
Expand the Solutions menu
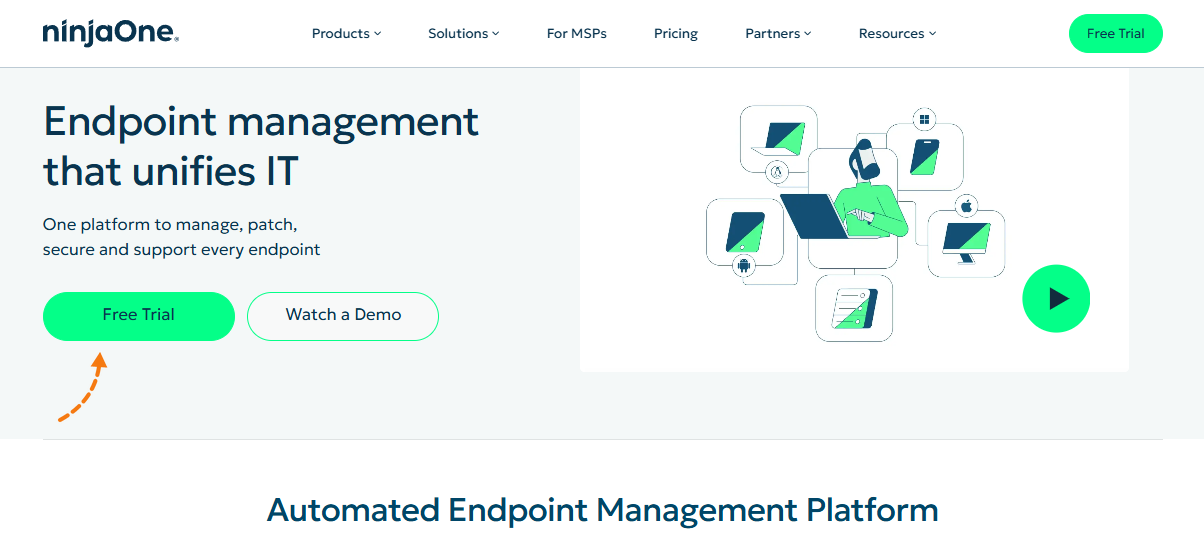464,33
